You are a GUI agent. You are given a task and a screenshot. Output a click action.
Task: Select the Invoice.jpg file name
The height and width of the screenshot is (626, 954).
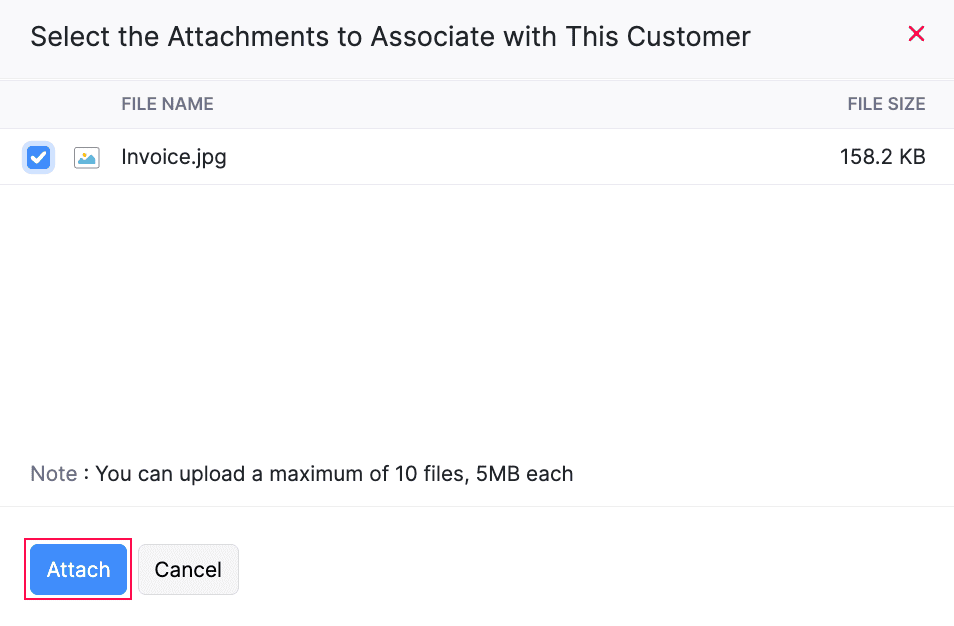click(x=174, y=157)
